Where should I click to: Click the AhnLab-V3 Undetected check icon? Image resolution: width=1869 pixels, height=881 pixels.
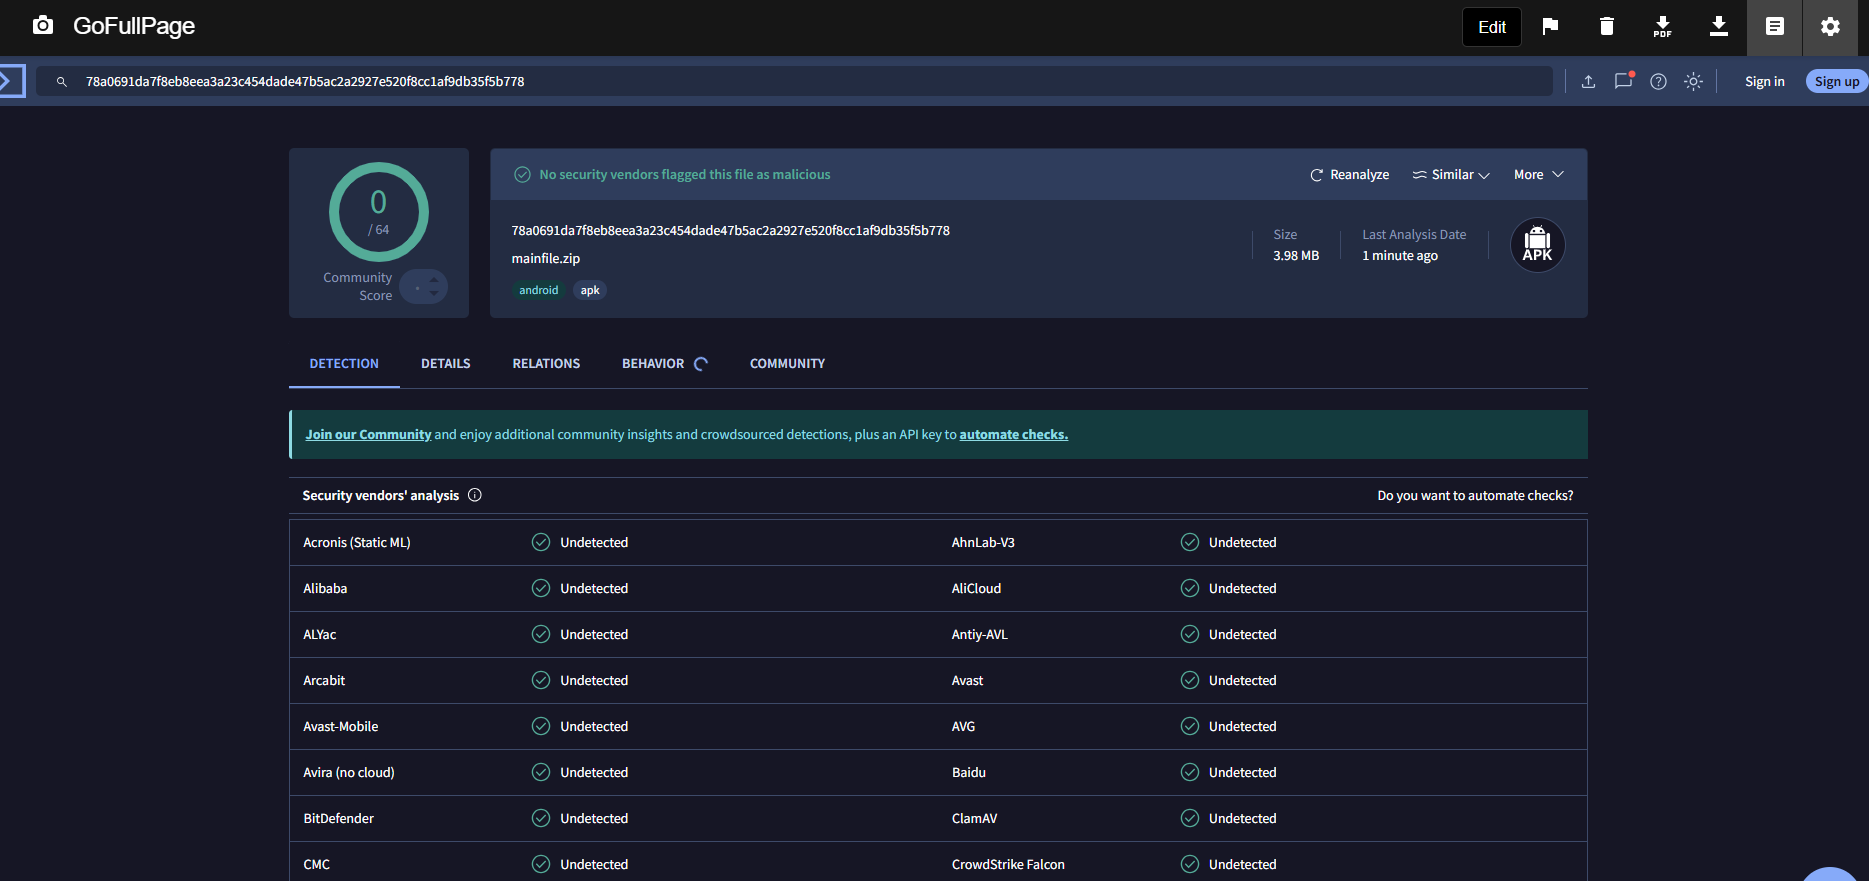[1190, 542]
